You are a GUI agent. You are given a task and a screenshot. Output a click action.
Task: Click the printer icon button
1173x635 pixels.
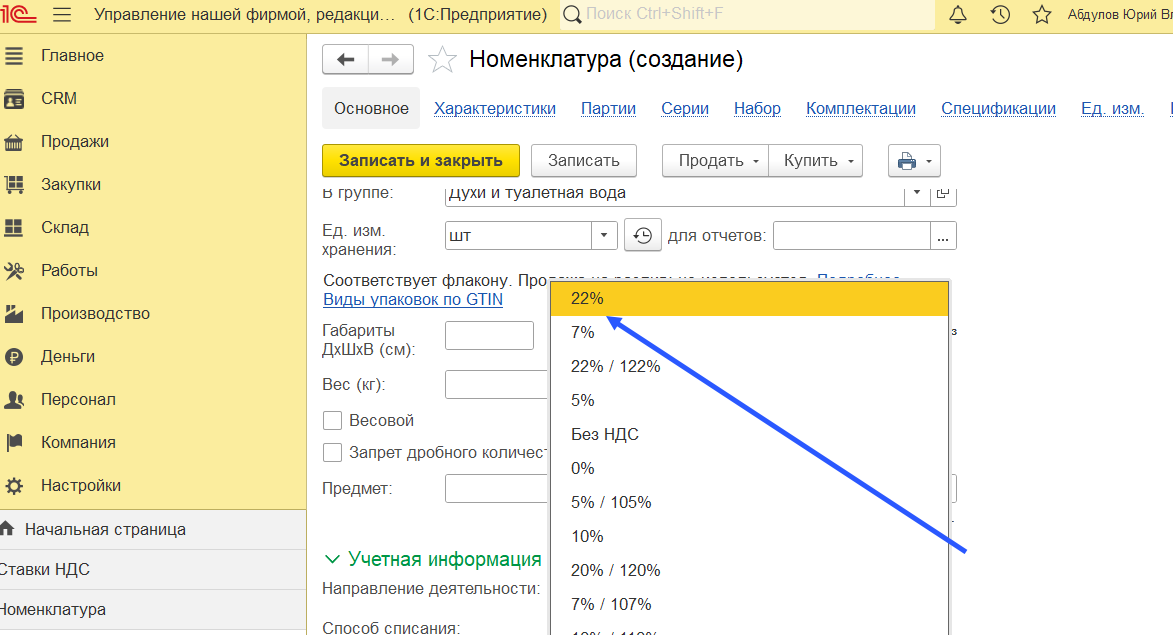pos(907,161)
